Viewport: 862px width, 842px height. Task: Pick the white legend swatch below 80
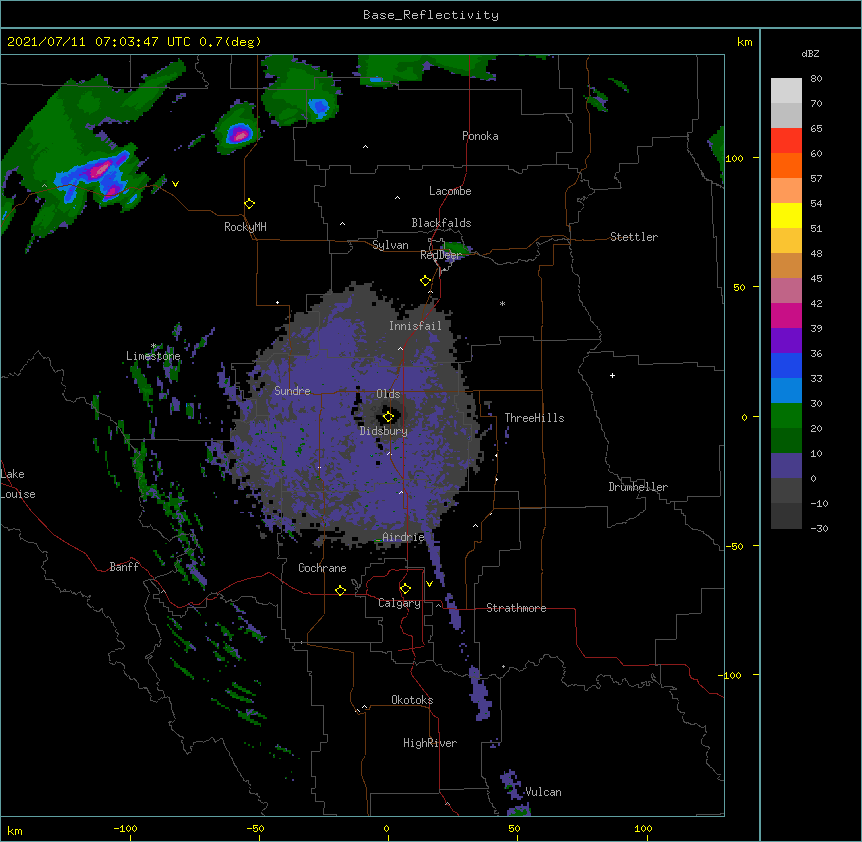(786, 91)
